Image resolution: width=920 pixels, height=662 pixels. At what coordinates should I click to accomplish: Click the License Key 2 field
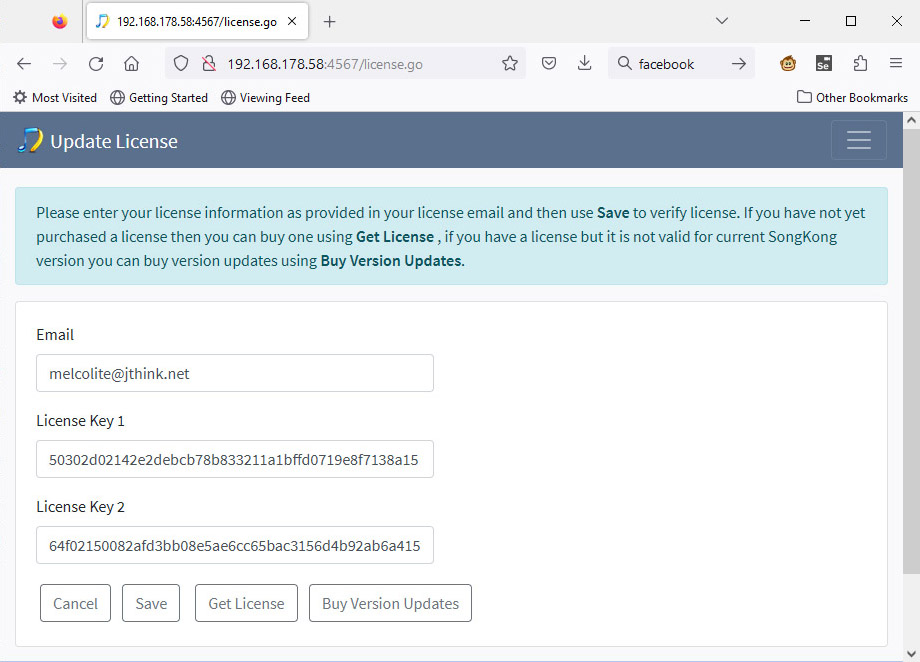pyautogui.click(x=235, y=545)
